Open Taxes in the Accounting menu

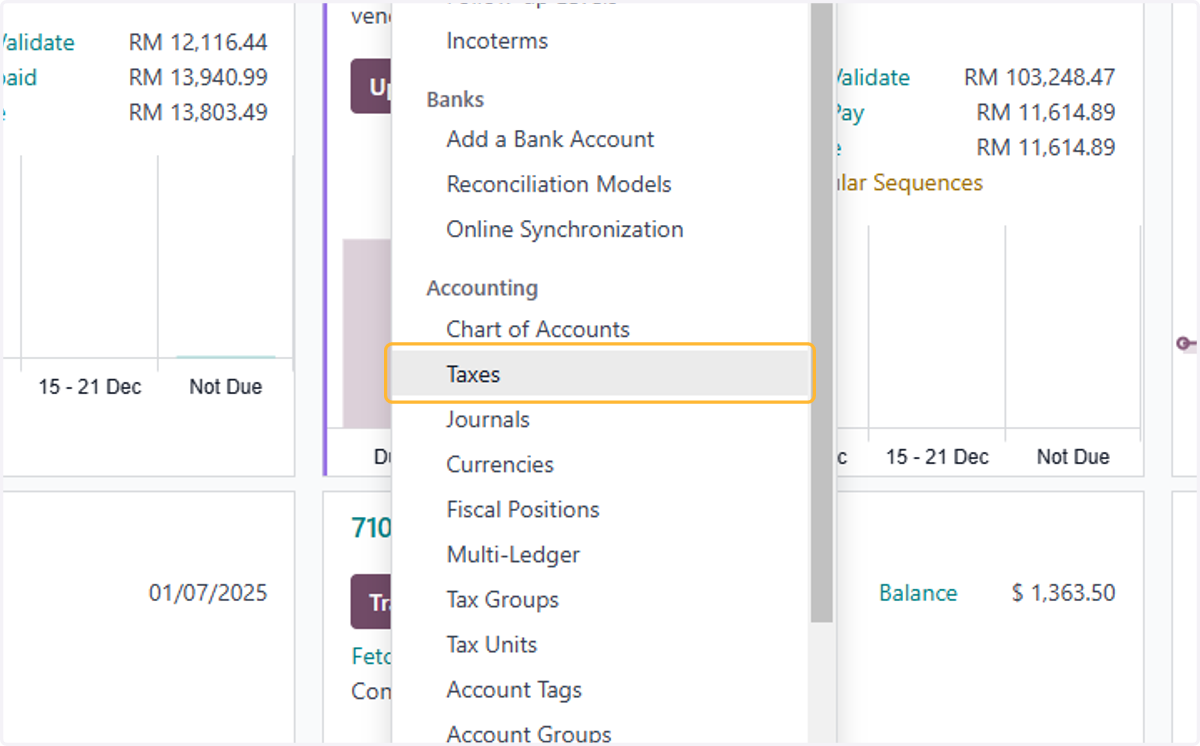click(600, 374)
